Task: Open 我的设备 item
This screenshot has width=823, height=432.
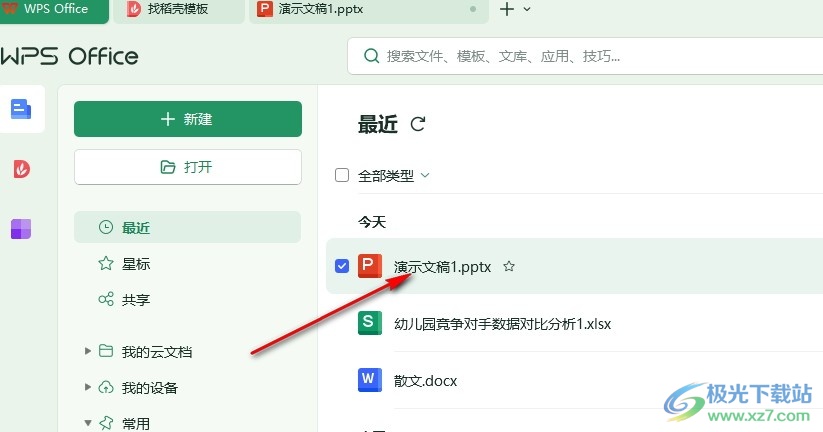Action: (x=150, y=387)
